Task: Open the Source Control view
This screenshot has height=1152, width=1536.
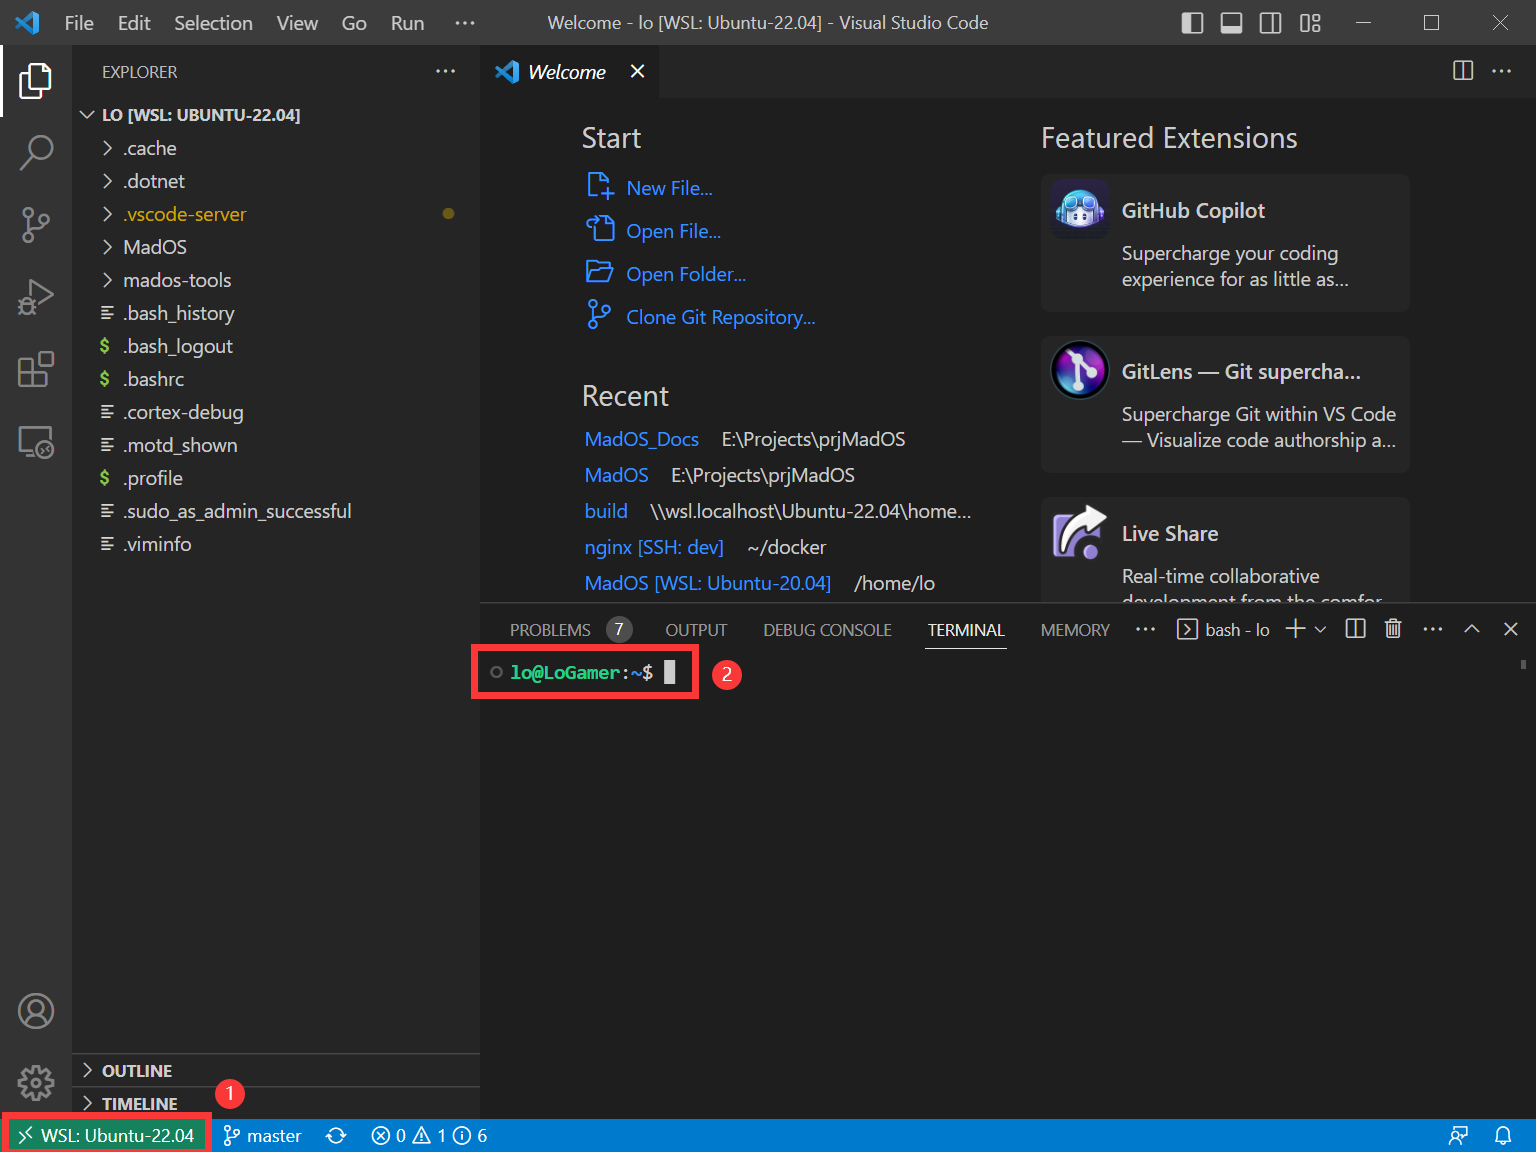Action: tap(36, 225)
